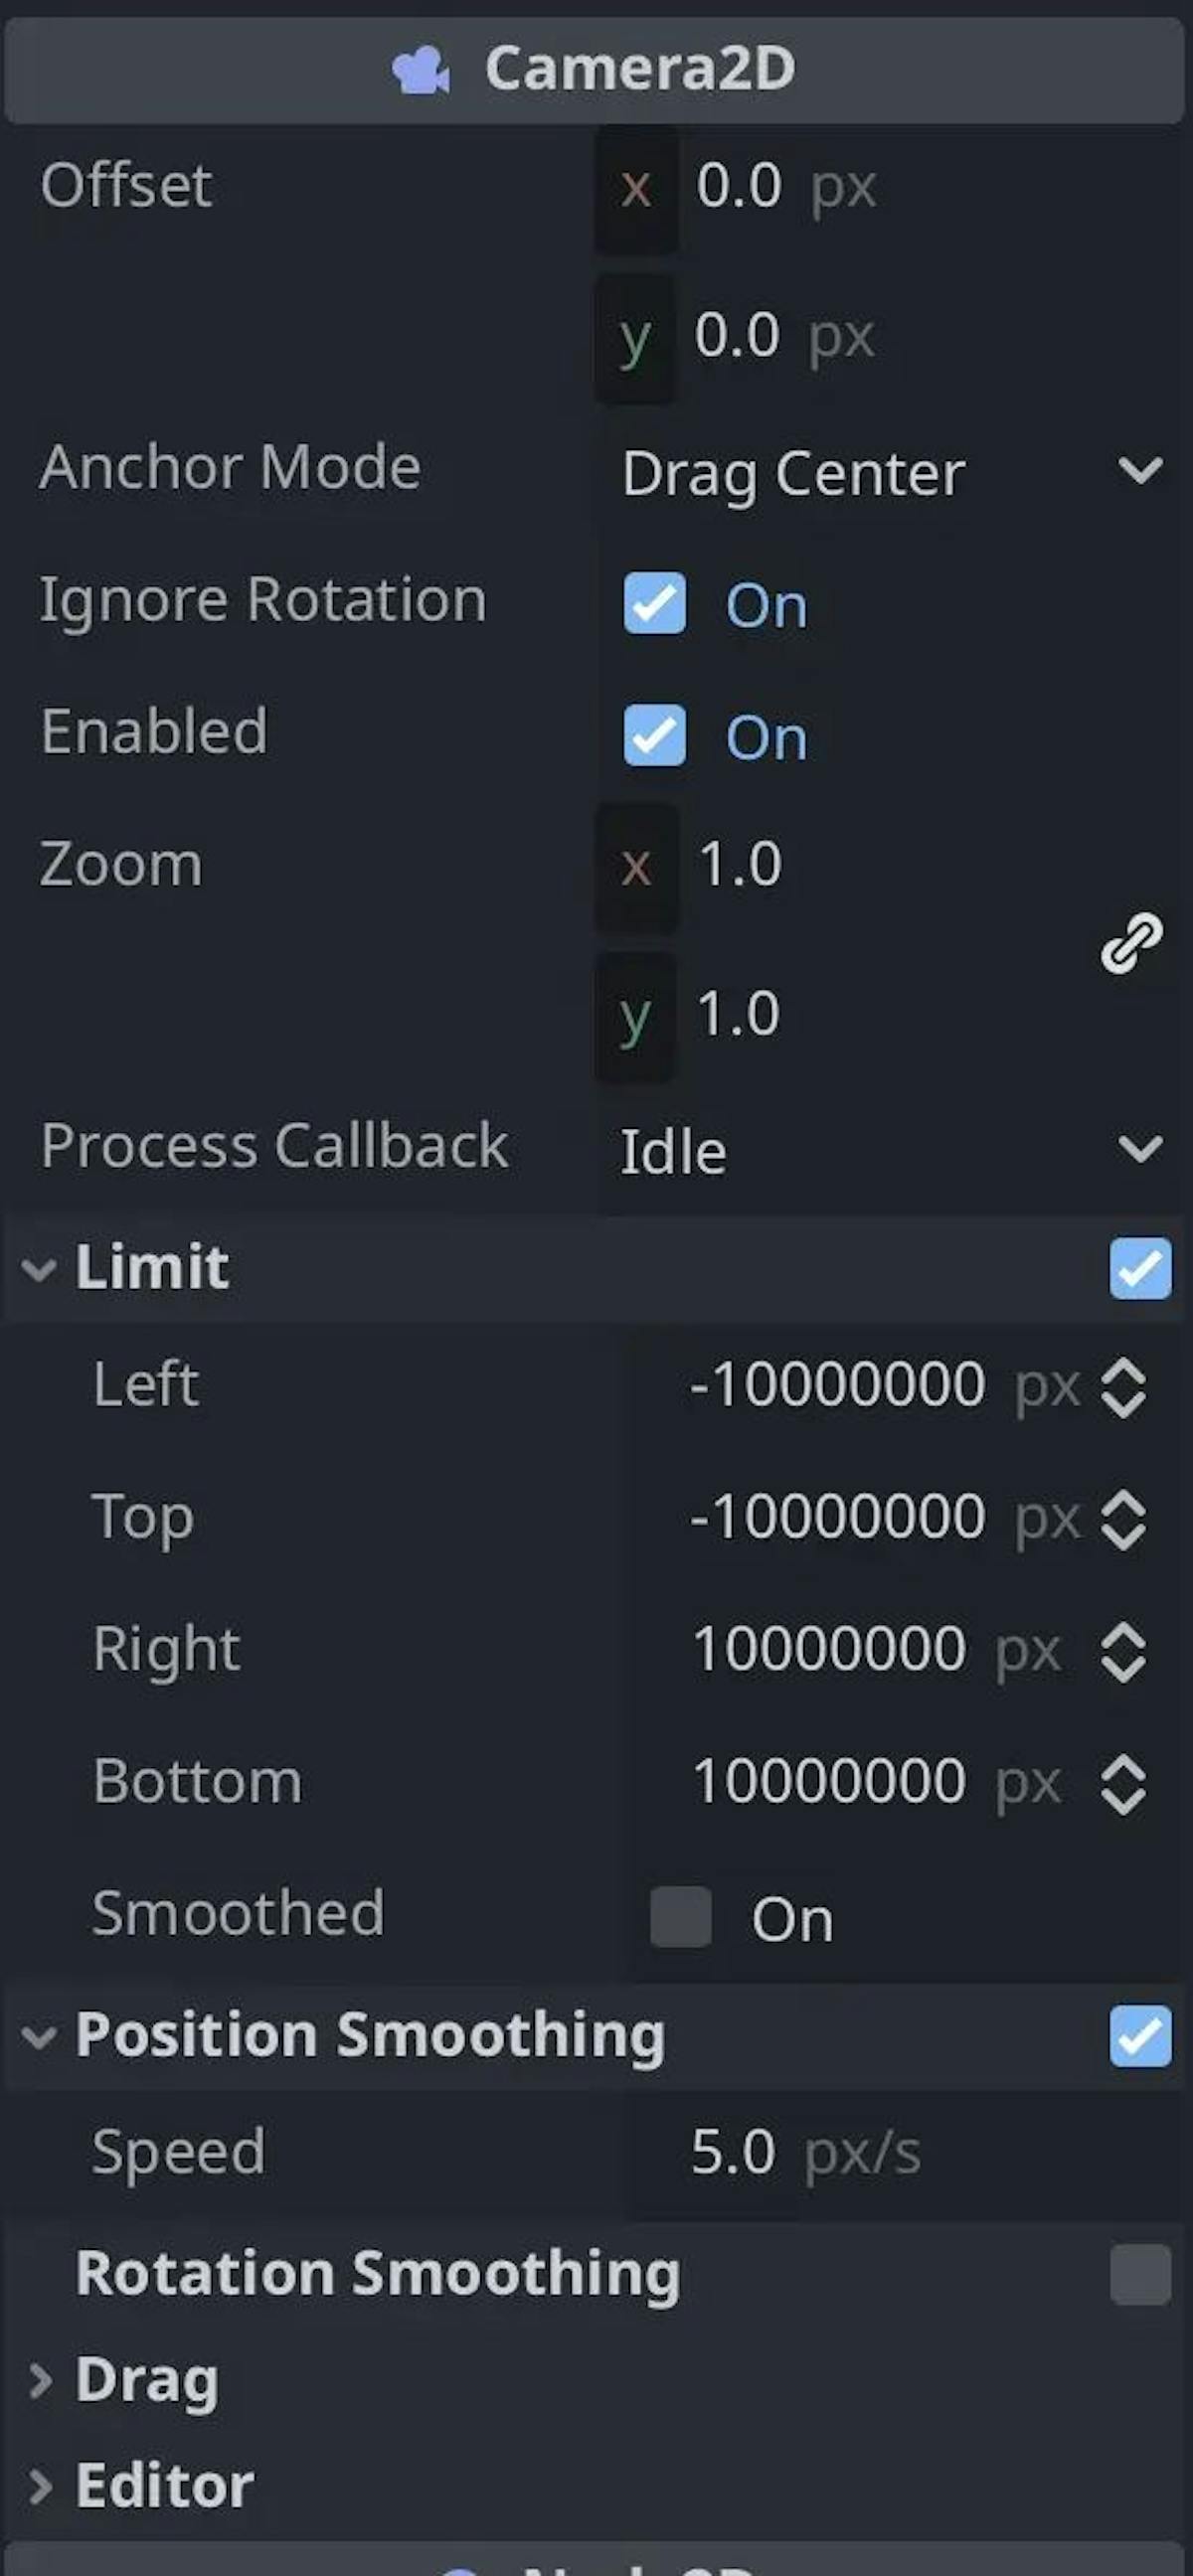Screen dimensions: 1193x2576
Task: Enable the Rotation Smoothing checkbox
Action: [1140, 2274]
